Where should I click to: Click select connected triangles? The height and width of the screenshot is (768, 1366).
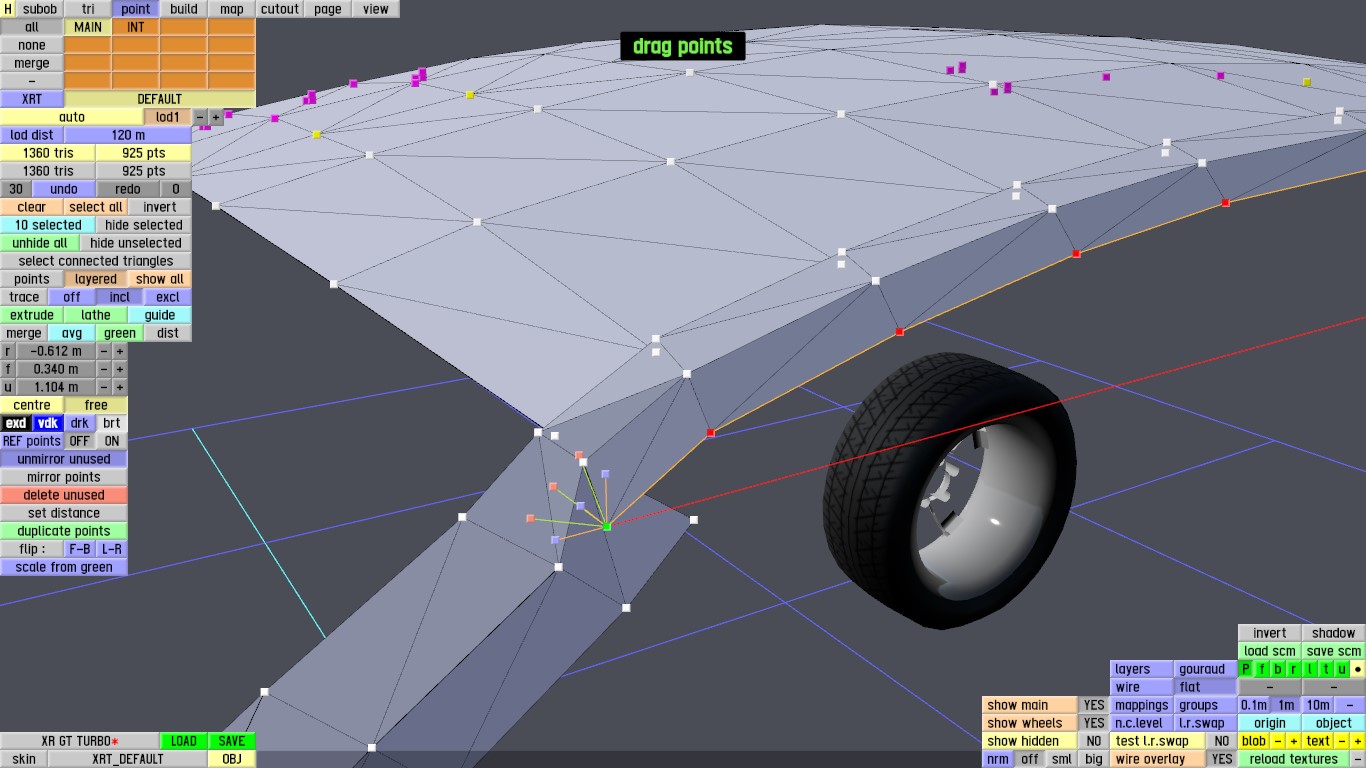click(96, 261)
